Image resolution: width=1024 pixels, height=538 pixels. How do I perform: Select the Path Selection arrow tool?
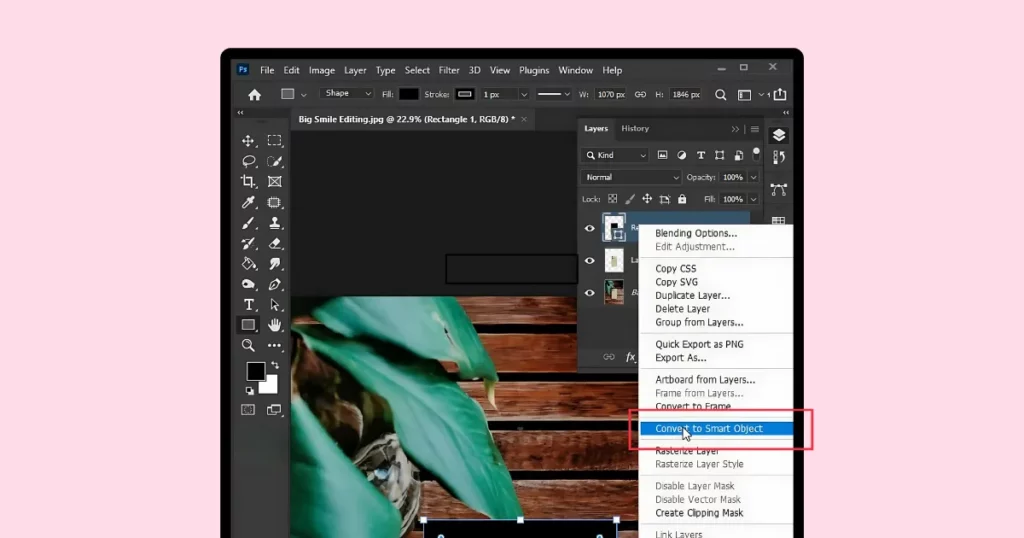click(274, 305)
